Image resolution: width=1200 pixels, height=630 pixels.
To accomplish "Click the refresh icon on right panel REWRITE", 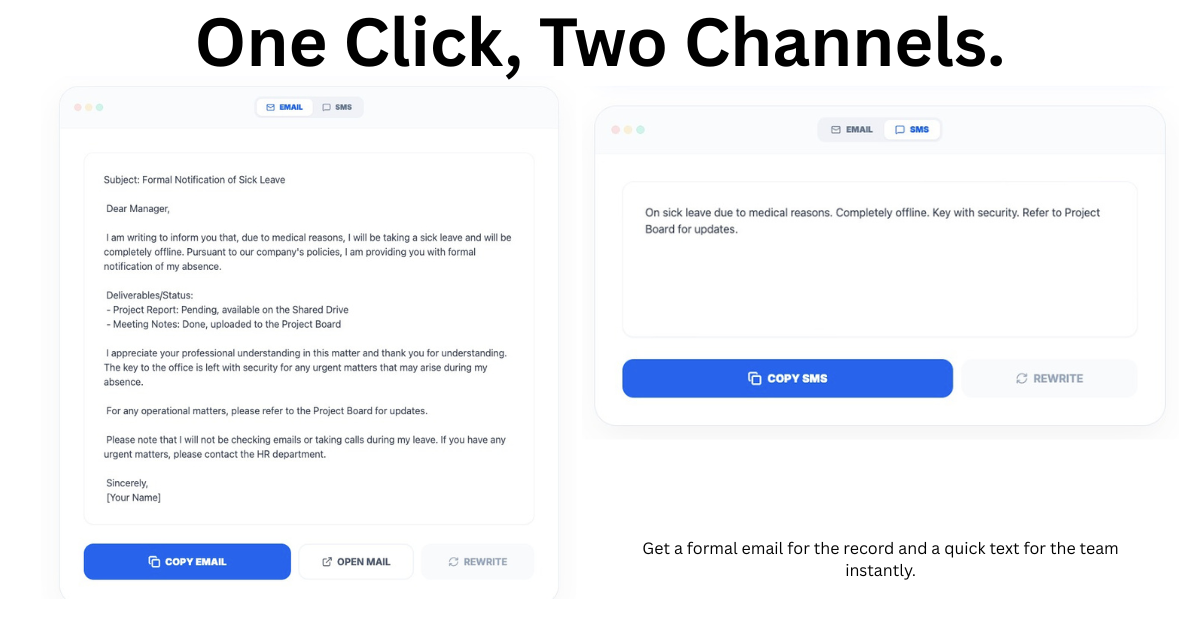I will [x=1021, y=379].
